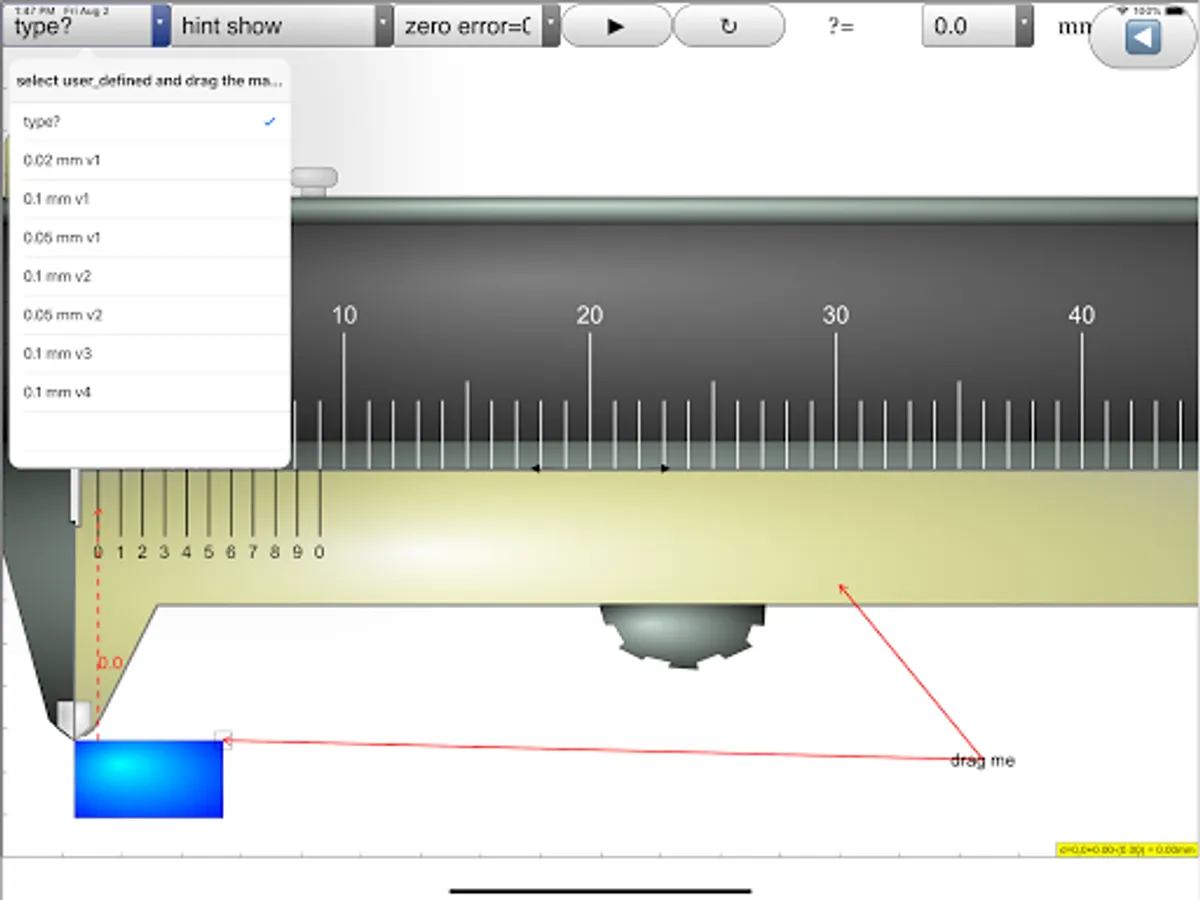Click the main scale '40' marking
Viewport: 1200px width, 900px height.
1082,316
